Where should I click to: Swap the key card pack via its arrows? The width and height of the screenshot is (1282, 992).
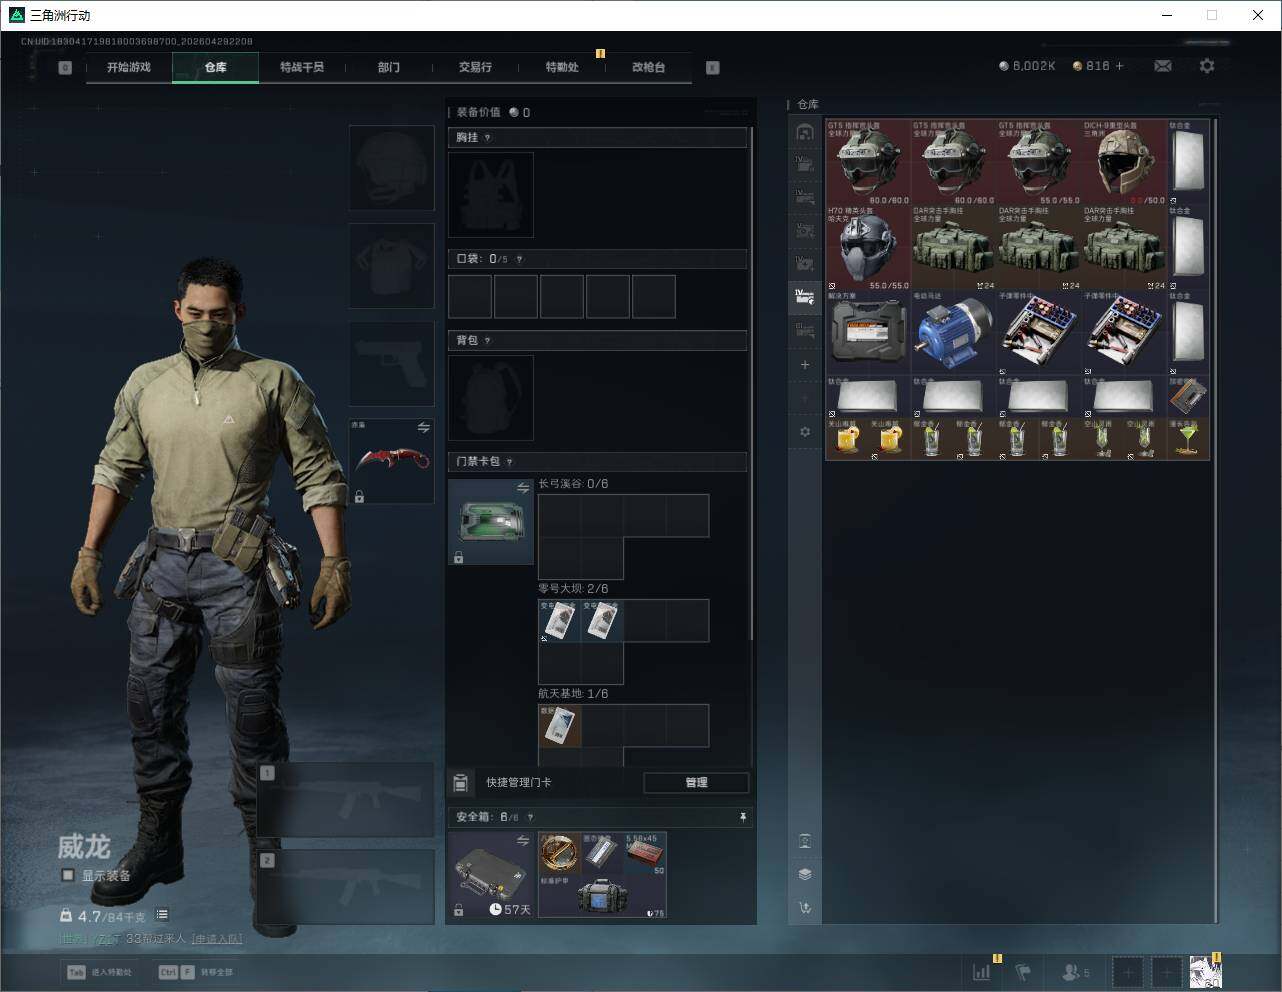[522, 488]
